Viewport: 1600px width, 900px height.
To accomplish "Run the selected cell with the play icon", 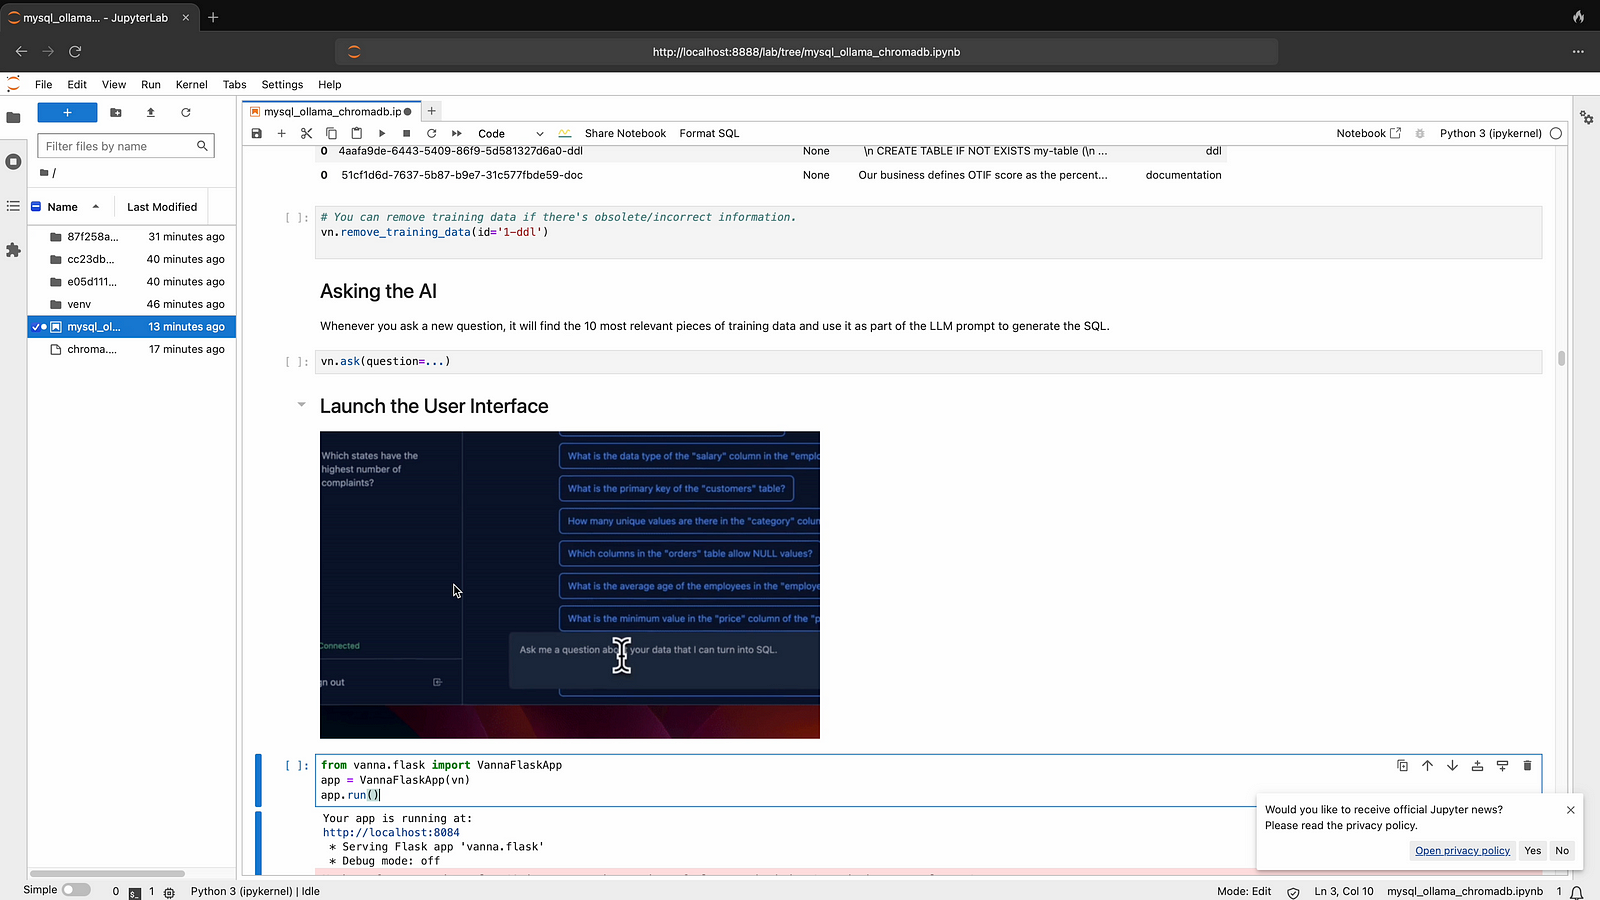I will pyautogui.click(x=382, y=133).
